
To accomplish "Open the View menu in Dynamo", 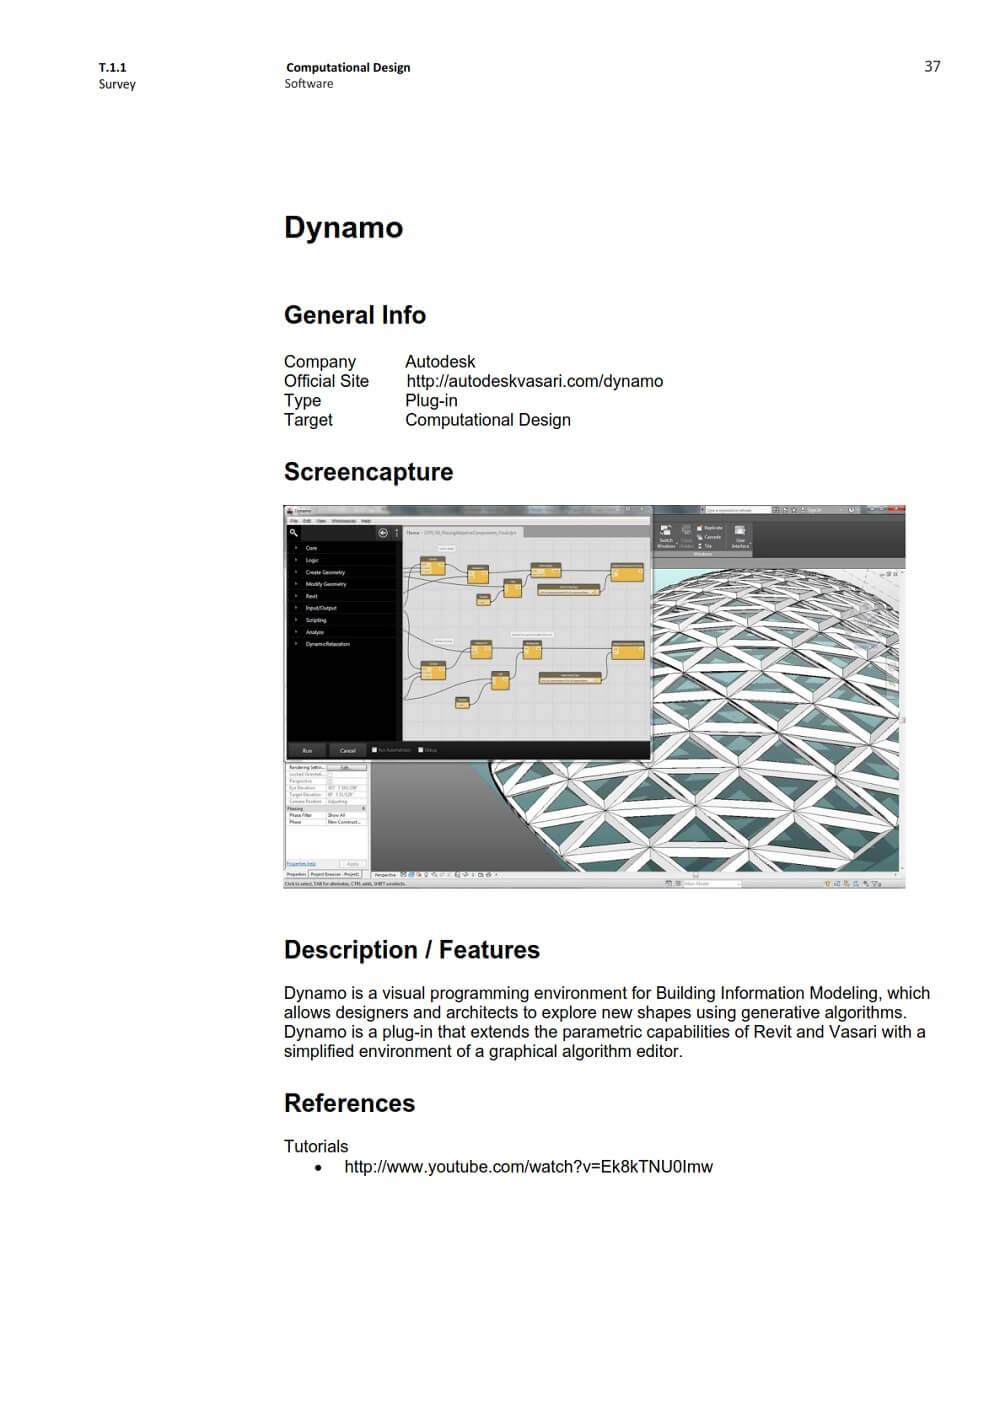I will (x=321, y=520).
